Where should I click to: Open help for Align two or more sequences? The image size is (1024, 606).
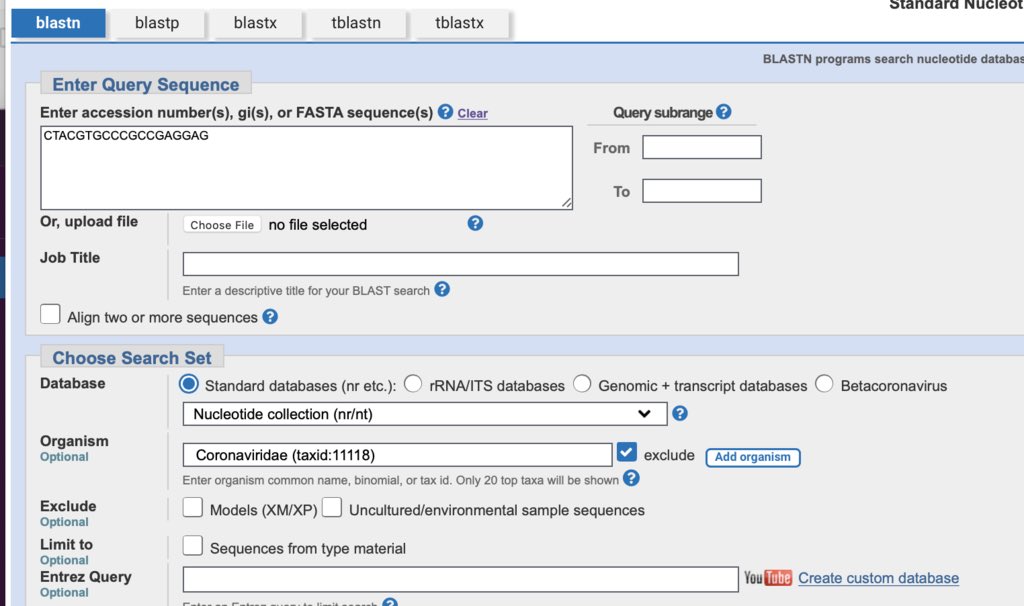click(x=270, y=317)
